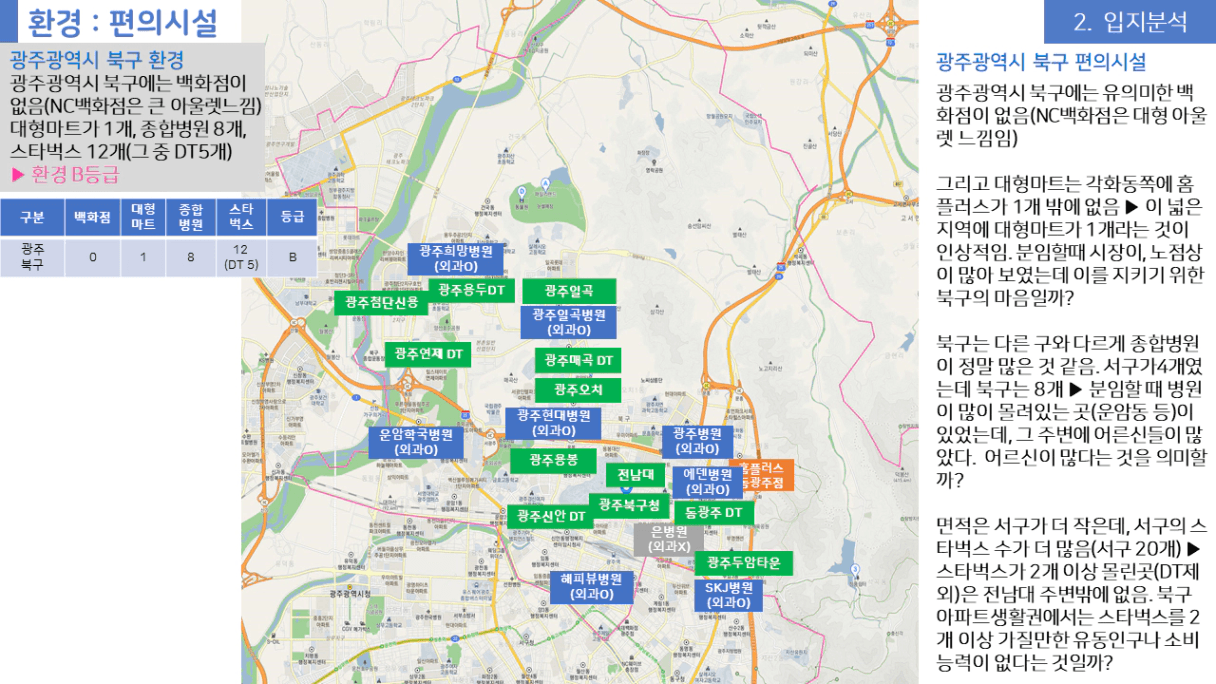Click the paragraph starting 면적은 서구가 더 작은데
This screenshot has width=1216, height=684.
(1070, 593)
